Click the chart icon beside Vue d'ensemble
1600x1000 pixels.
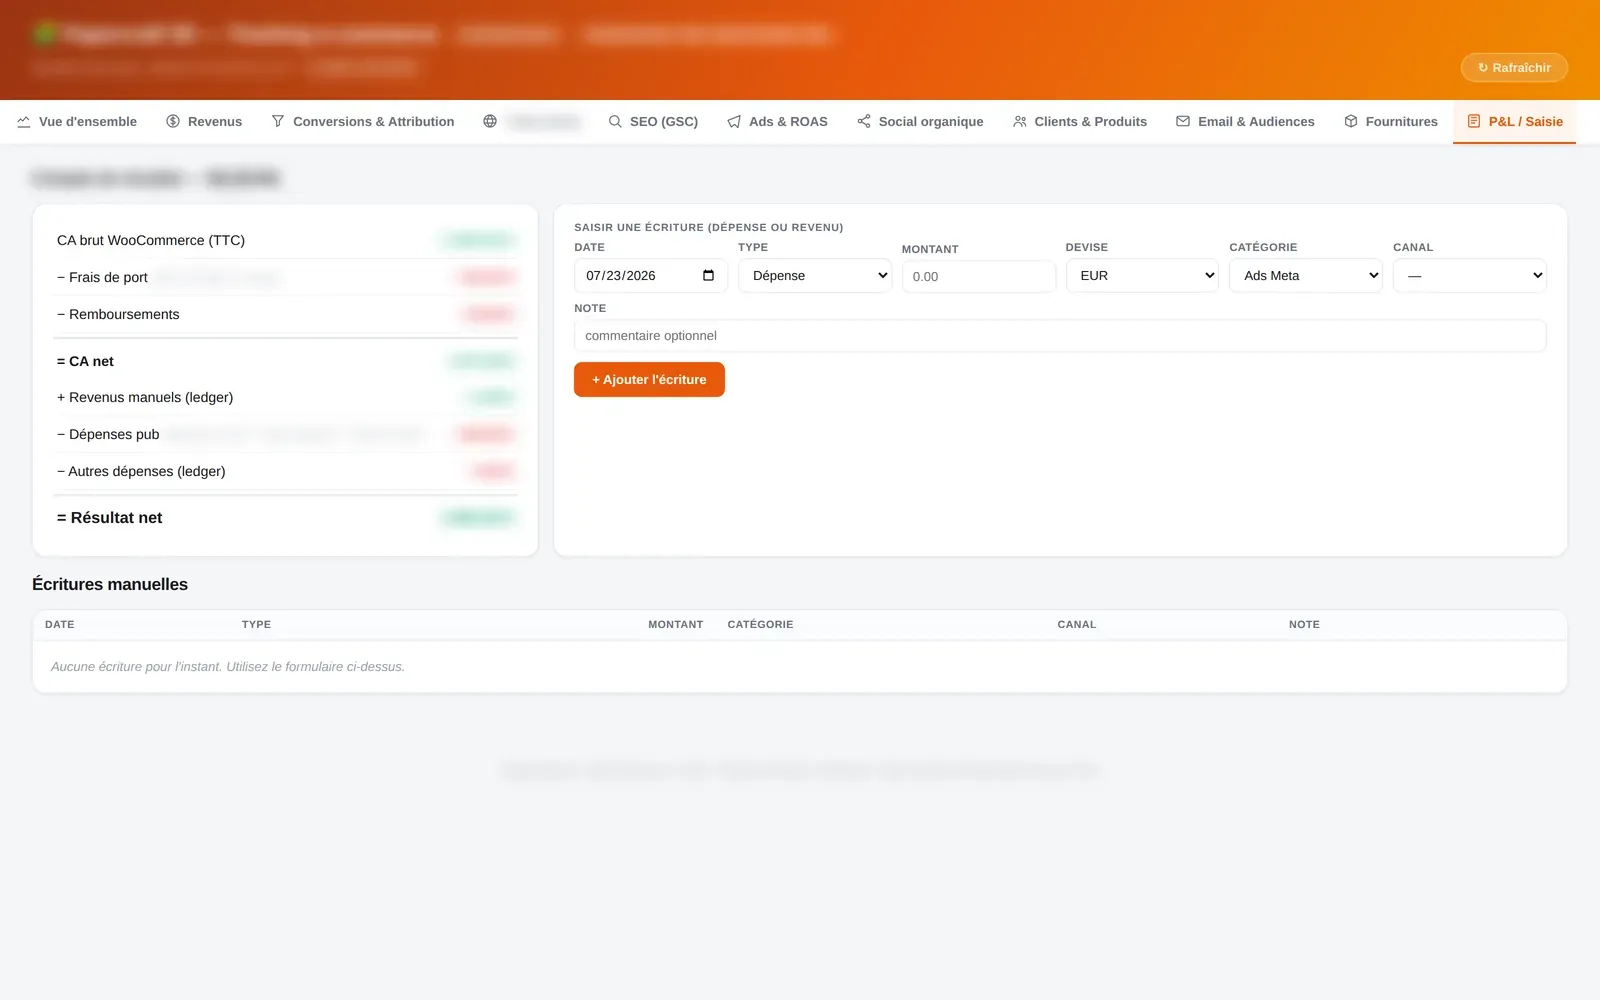coord(23,121)
